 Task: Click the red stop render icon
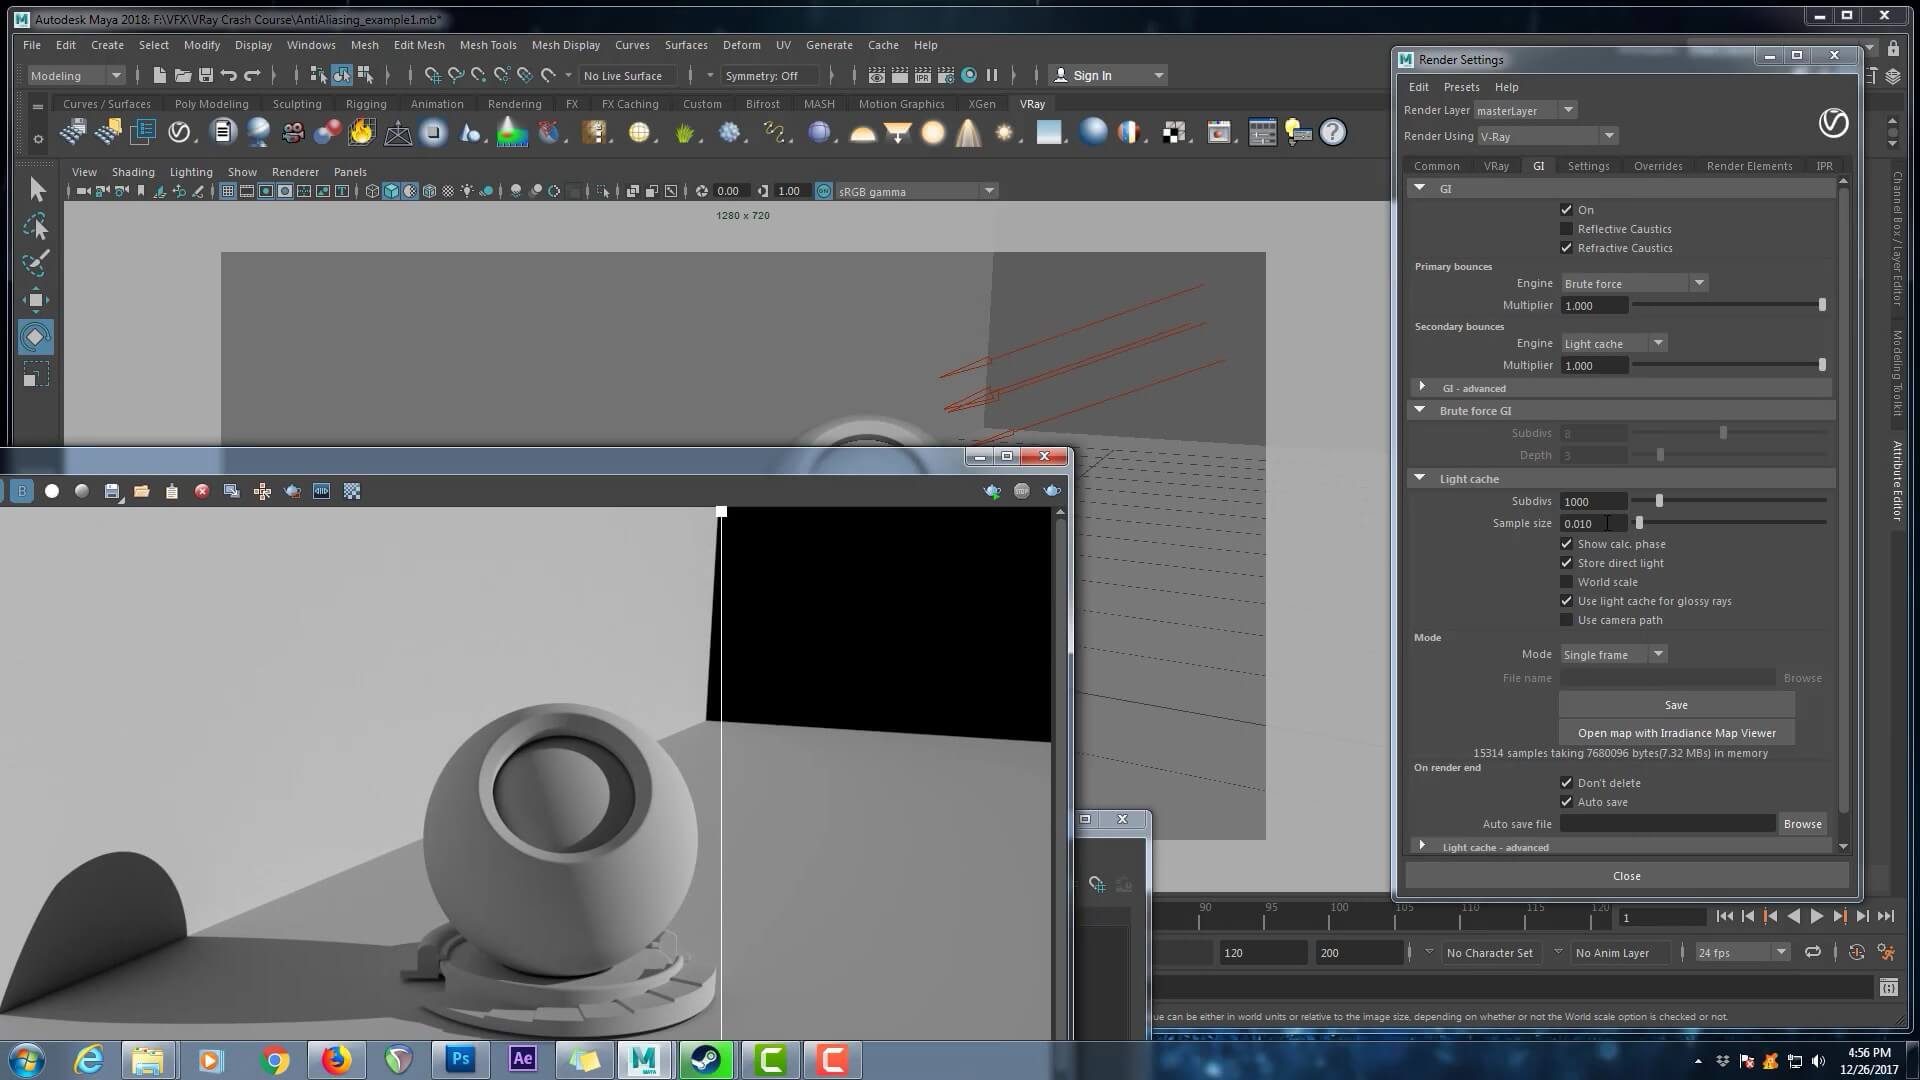pos(202,491)
